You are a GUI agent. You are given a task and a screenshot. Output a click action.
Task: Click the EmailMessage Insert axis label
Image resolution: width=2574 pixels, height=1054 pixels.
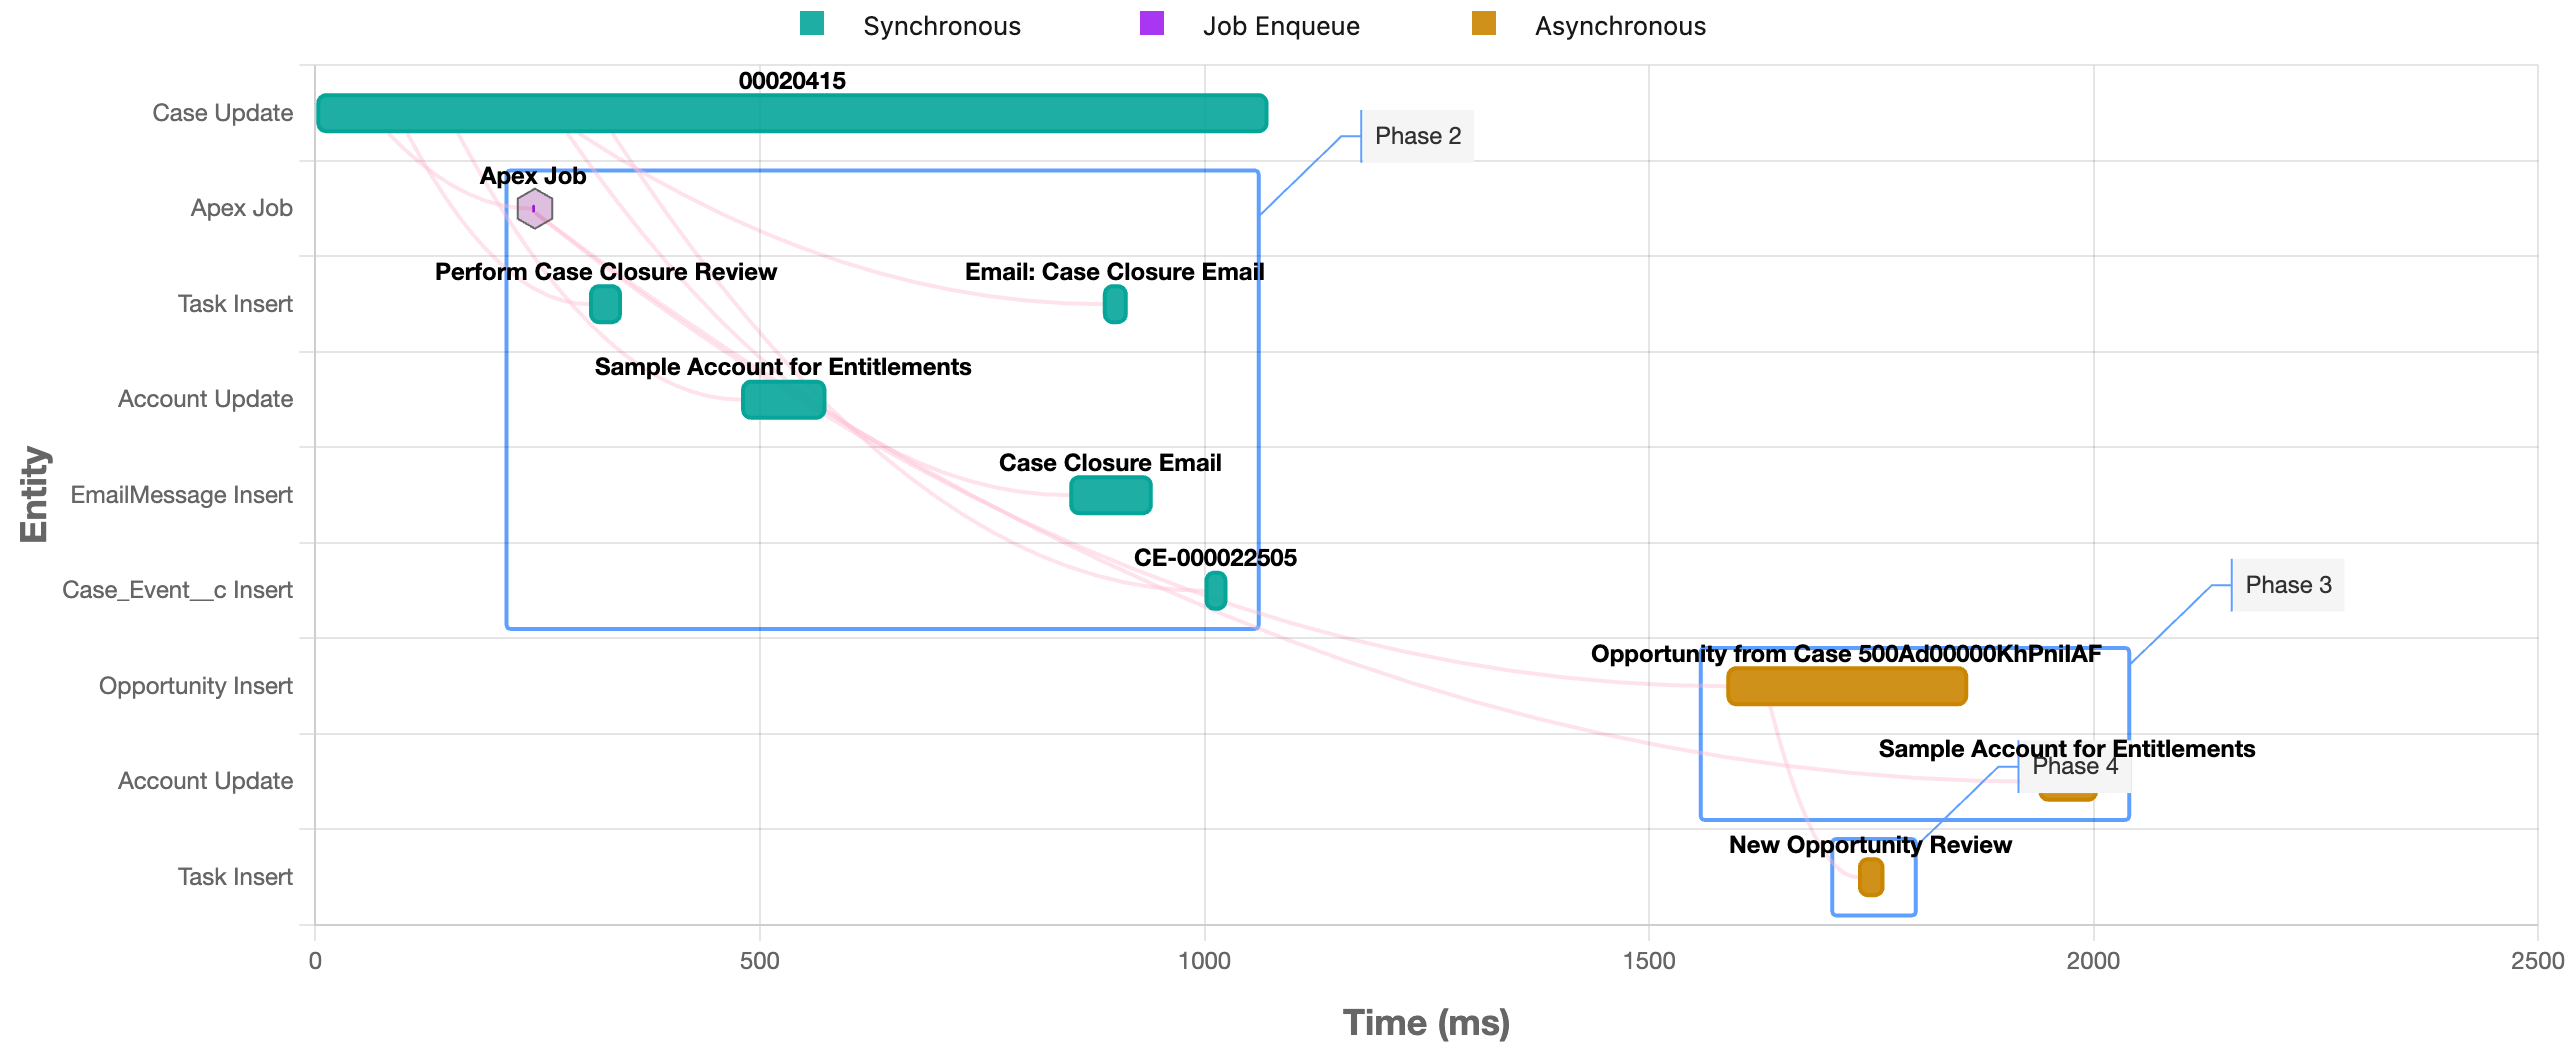pos(181,495)
